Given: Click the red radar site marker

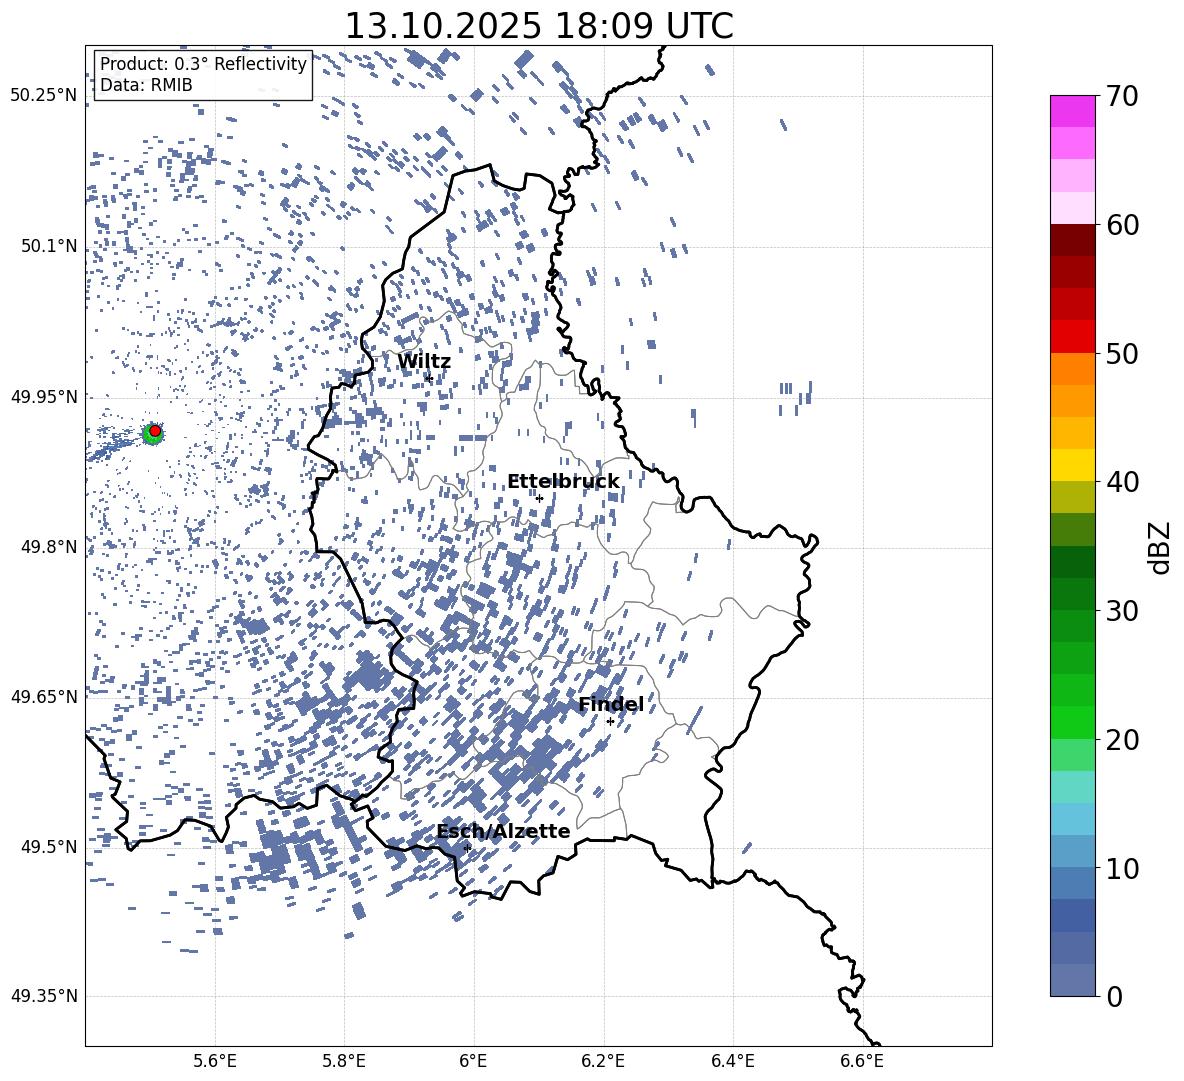Looking at the screenshot, I should [x=155, y=431].
